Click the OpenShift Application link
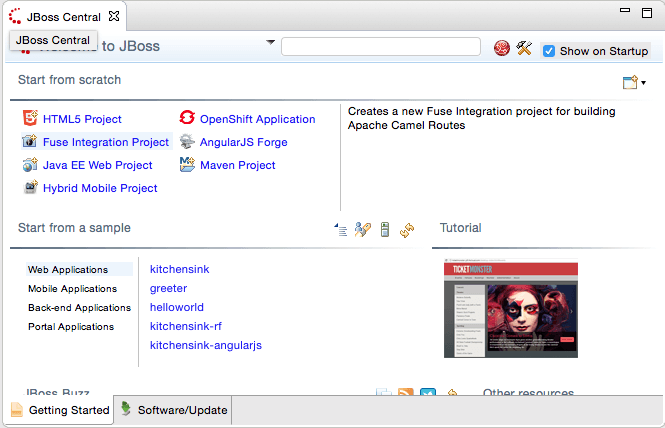The height and width of the screenshot is (428, 665). pyautogui.click(x=257, y=119)
